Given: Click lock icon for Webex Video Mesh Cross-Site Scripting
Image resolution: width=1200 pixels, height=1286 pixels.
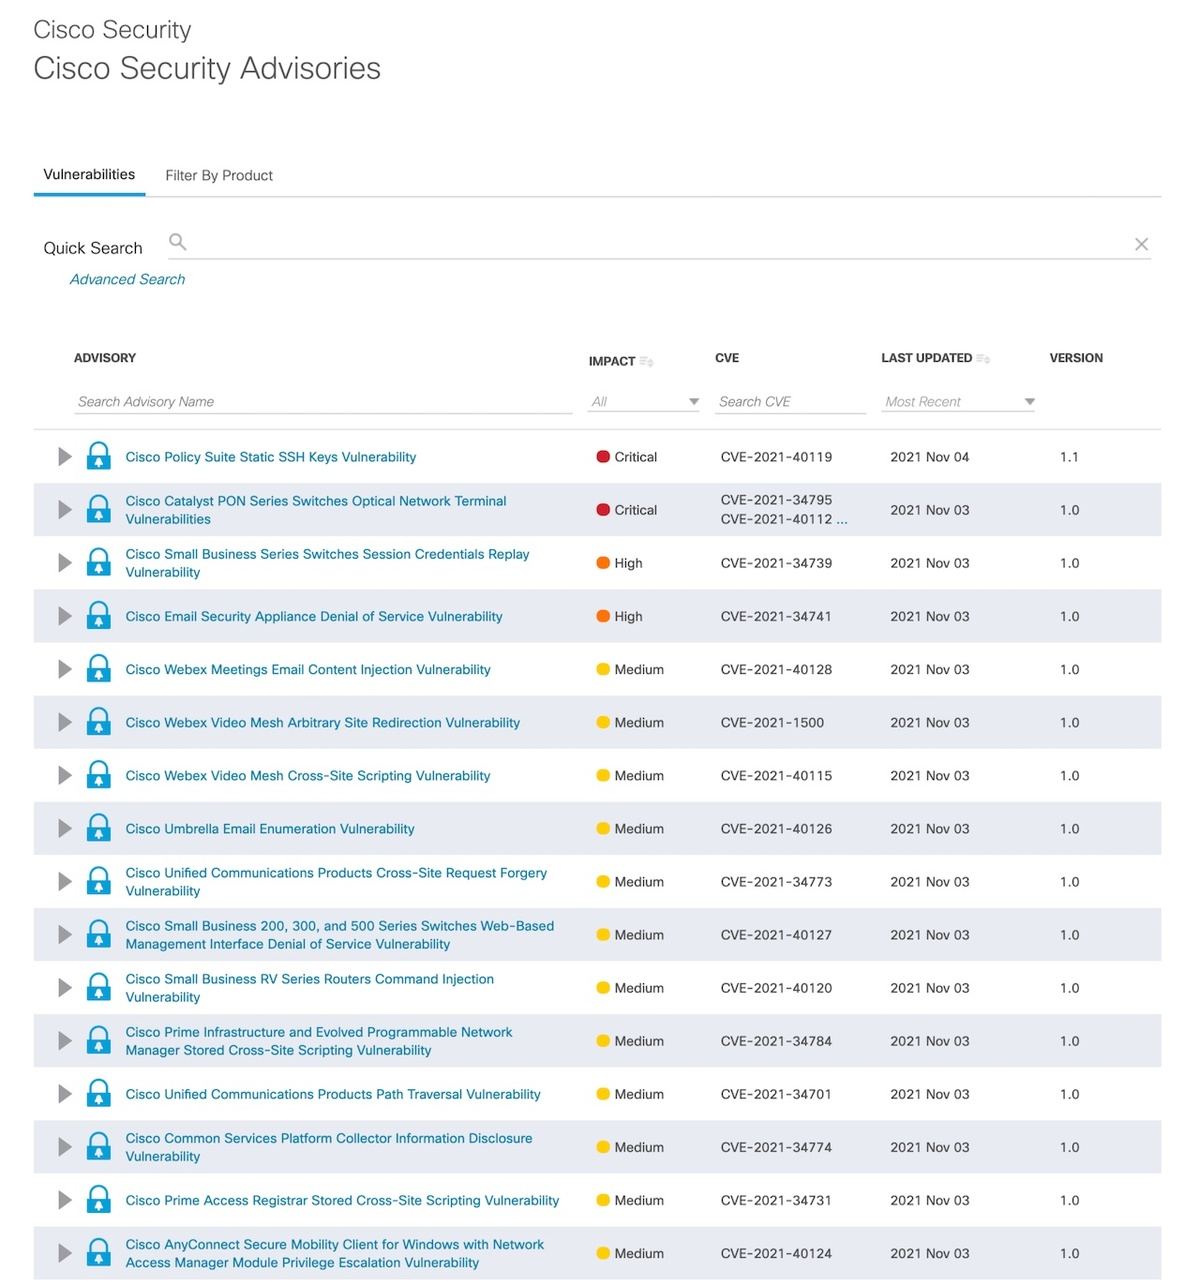Looking at the screenshot, I should 98,775.
